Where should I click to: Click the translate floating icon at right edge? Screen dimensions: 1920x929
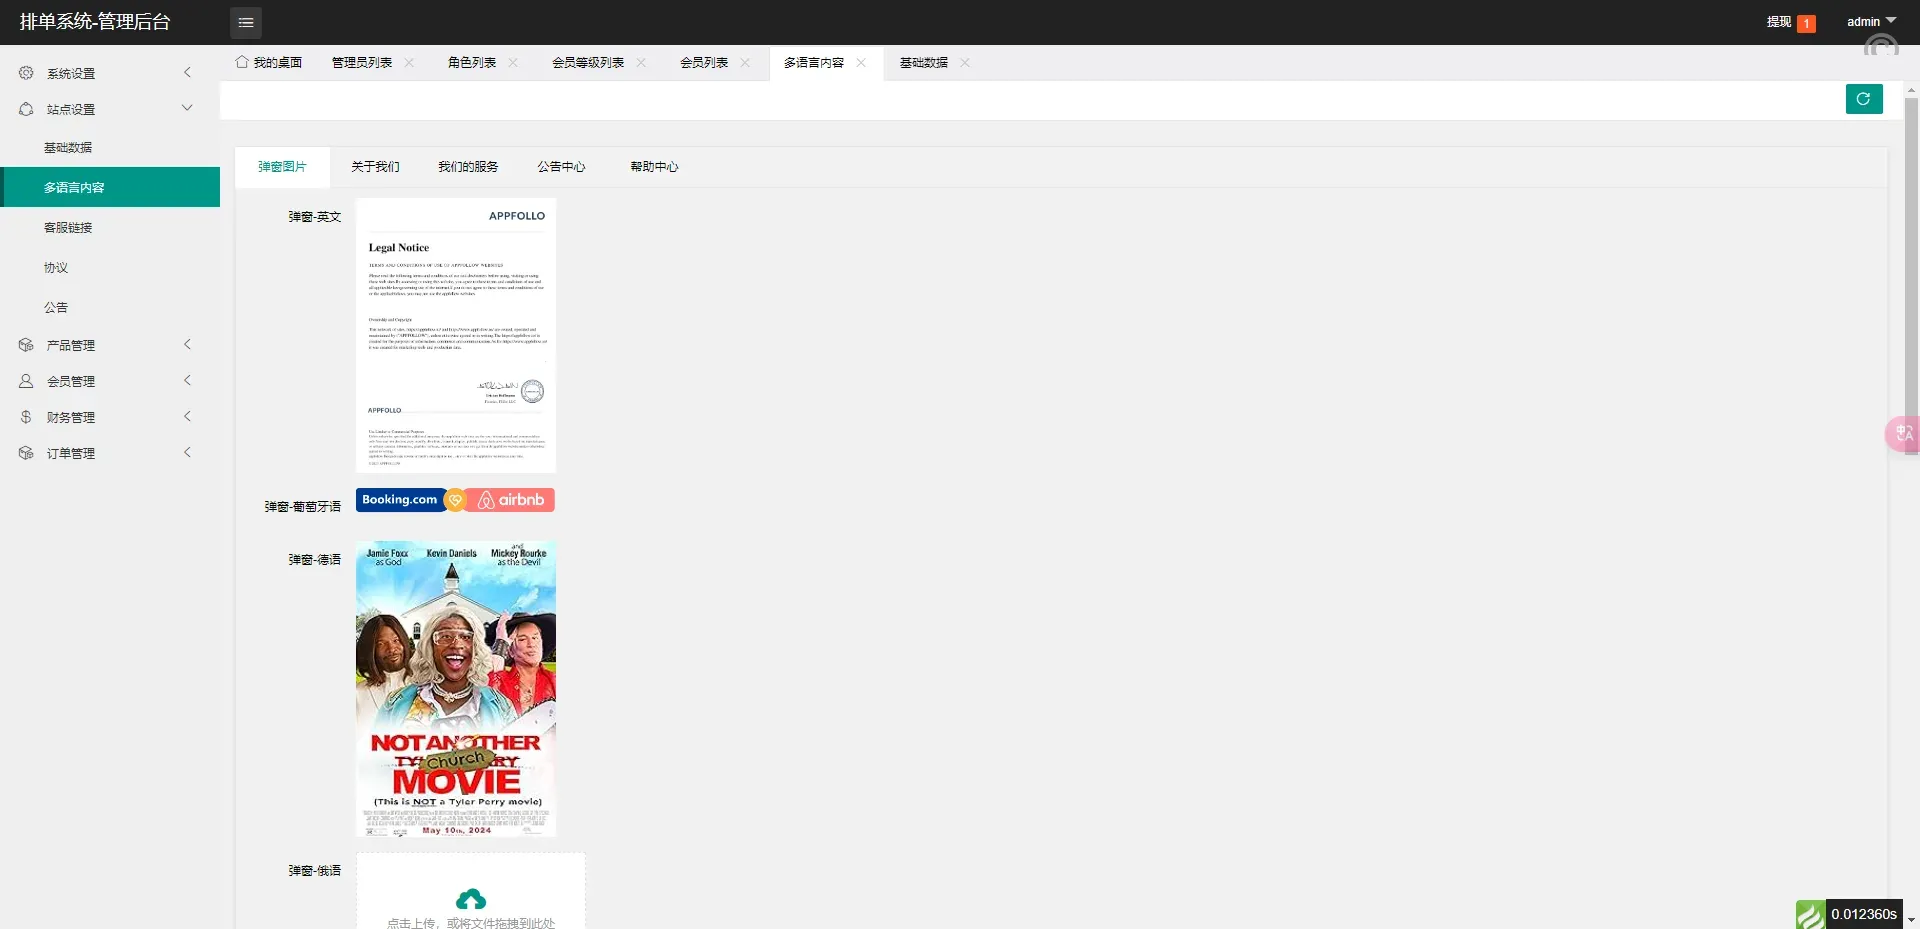1902,434
